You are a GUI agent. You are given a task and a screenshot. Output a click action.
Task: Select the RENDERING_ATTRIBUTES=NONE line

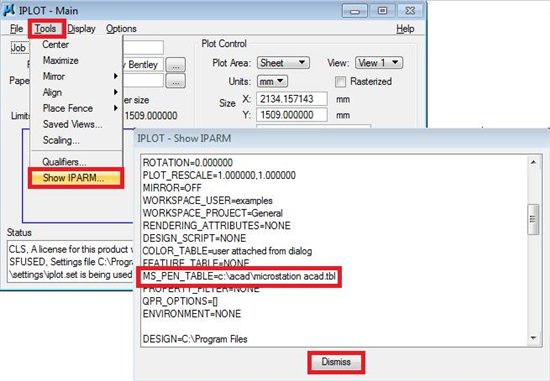click(x=216, y=226)
